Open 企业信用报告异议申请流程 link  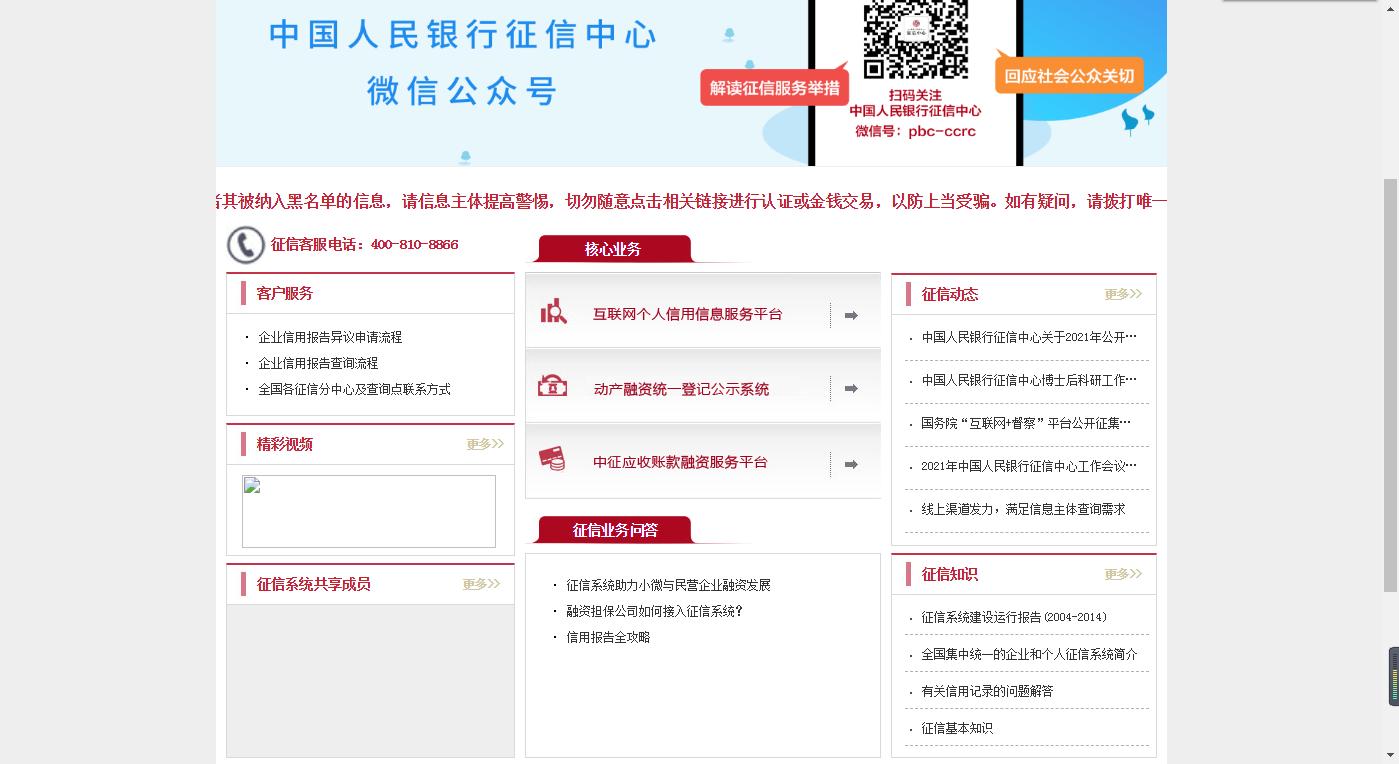[x=330, y=337]
